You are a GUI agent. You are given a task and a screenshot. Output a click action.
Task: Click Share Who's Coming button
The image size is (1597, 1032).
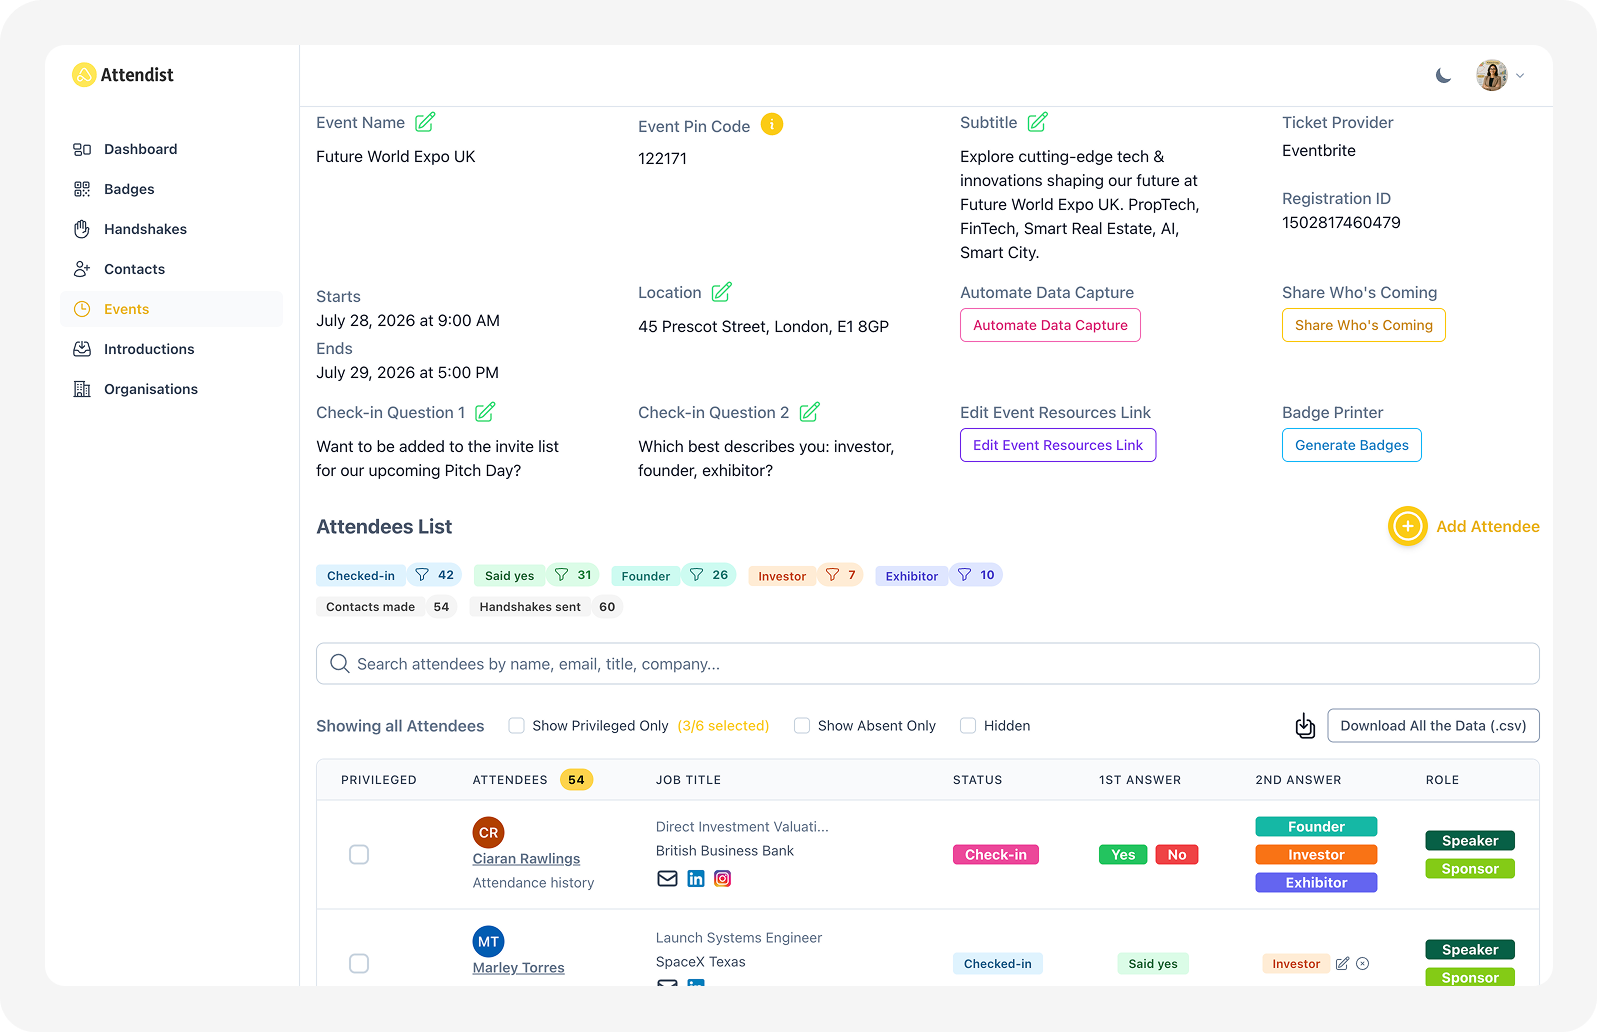[1364, 325]
